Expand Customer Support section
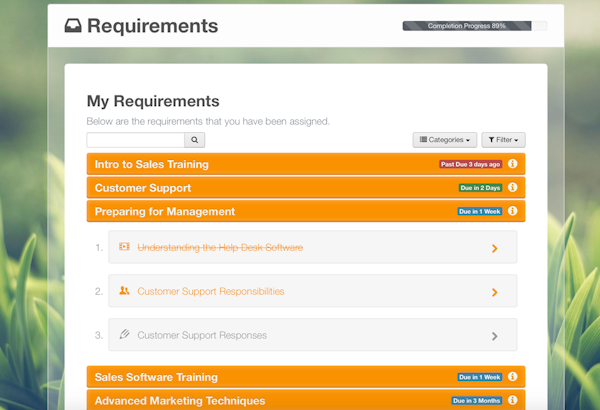Screen dimensions: 600x410 [x=306, y=188]
